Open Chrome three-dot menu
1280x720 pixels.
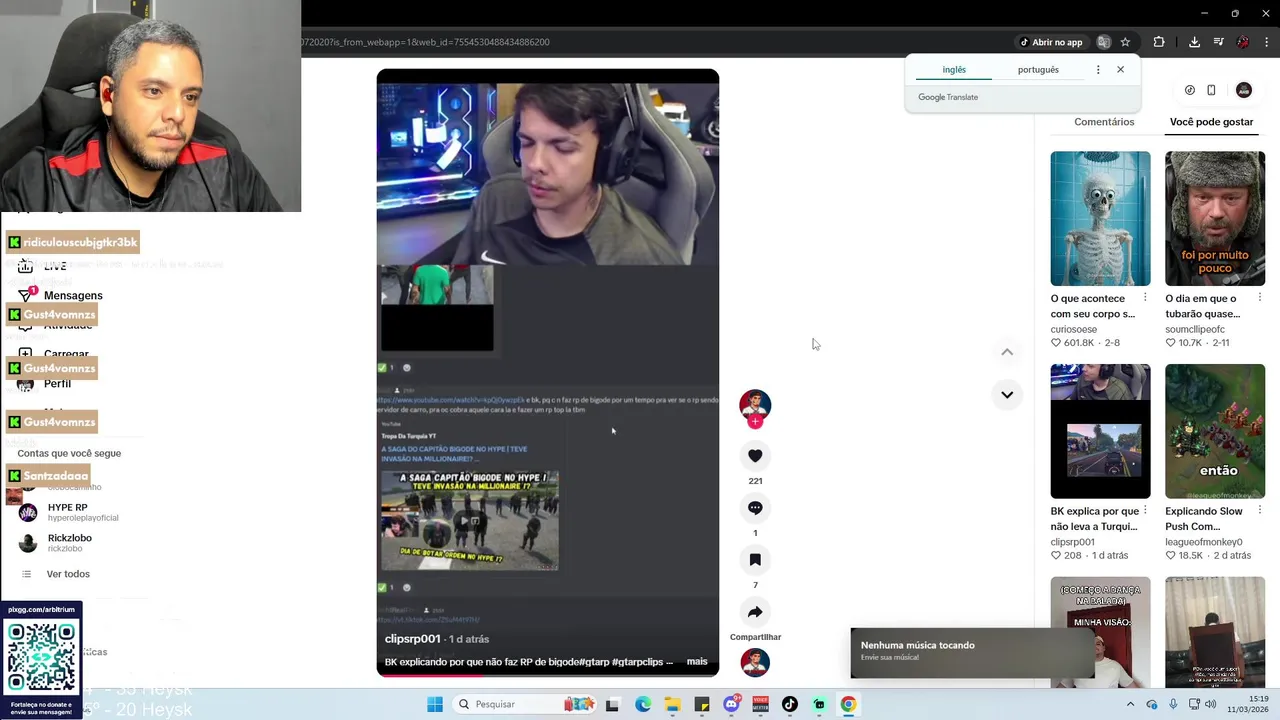(x=1267, y=42)
